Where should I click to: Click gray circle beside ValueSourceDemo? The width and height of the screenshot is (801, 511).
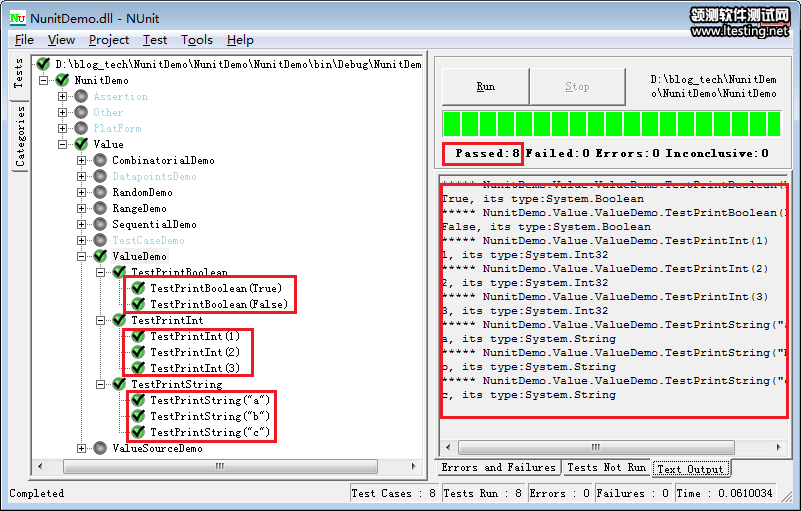(x=100, y=448)
